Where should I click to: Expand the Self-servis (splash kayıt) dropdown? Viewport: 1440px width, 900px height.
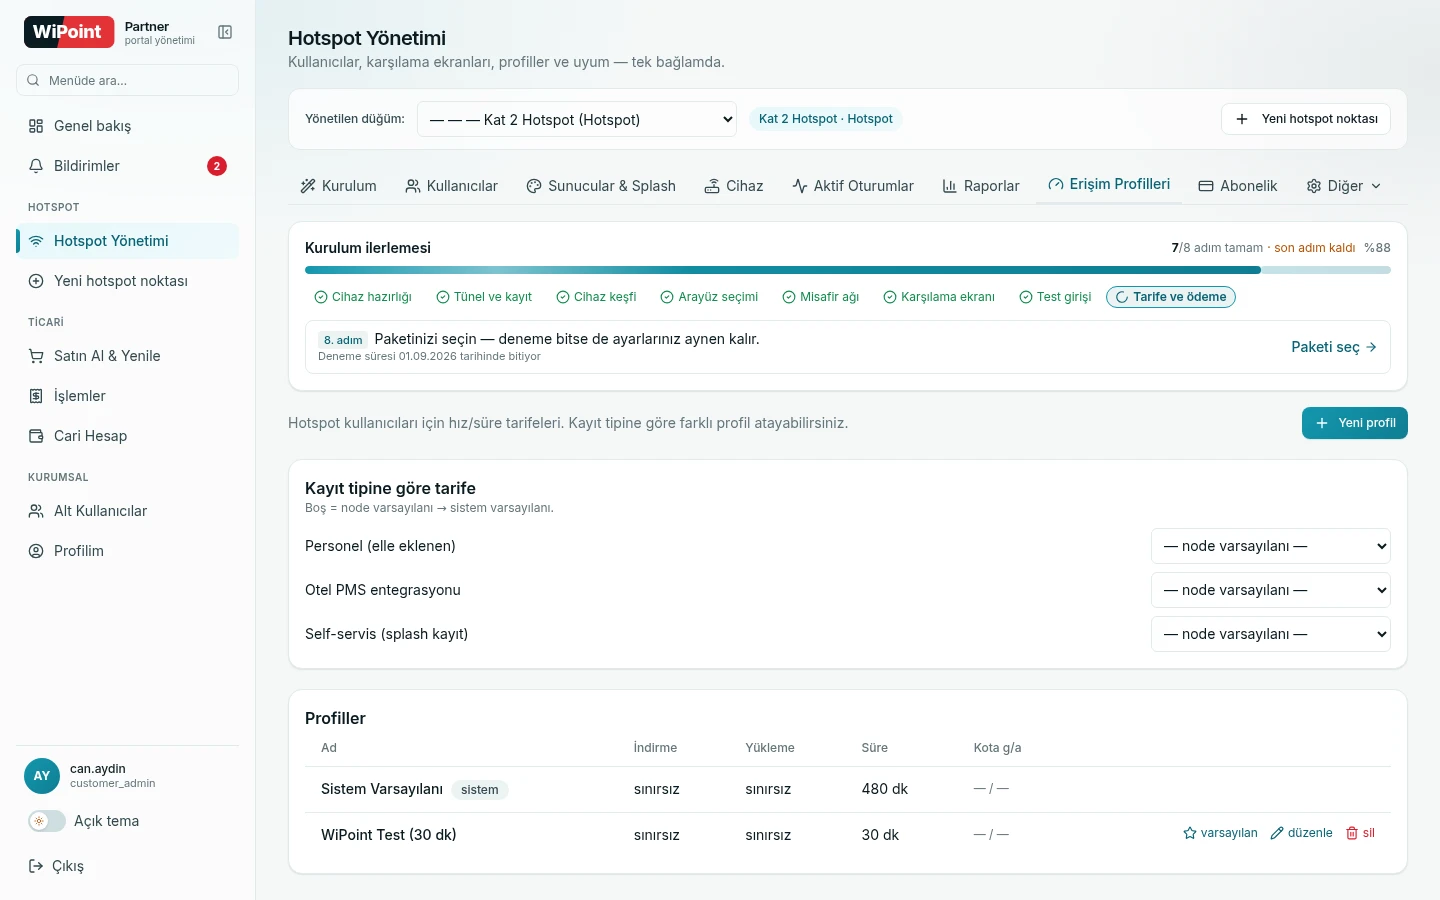pos(1271,634)
